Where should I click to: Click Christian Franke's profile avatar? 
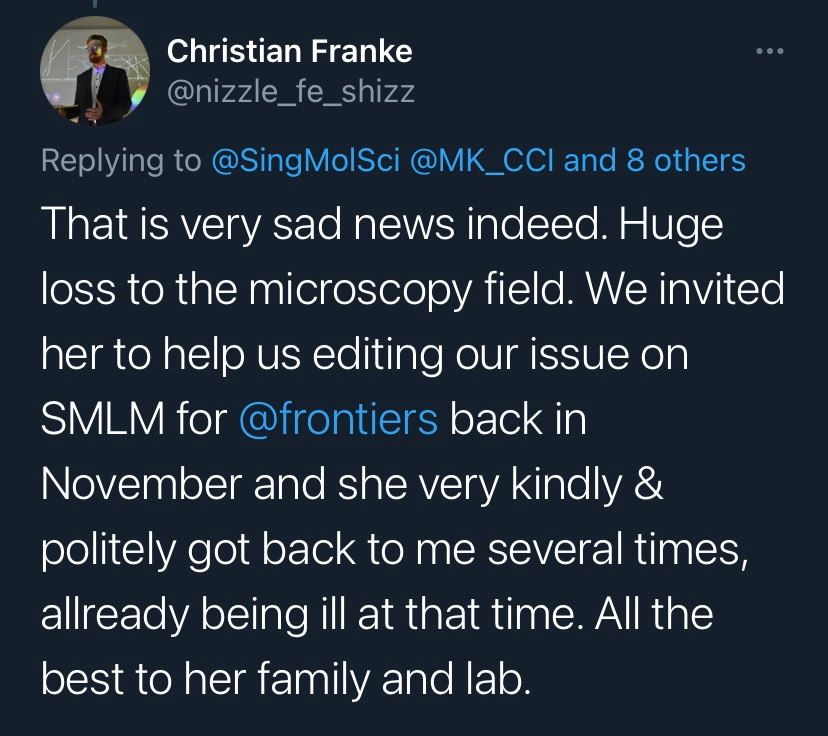coord(86,79)
